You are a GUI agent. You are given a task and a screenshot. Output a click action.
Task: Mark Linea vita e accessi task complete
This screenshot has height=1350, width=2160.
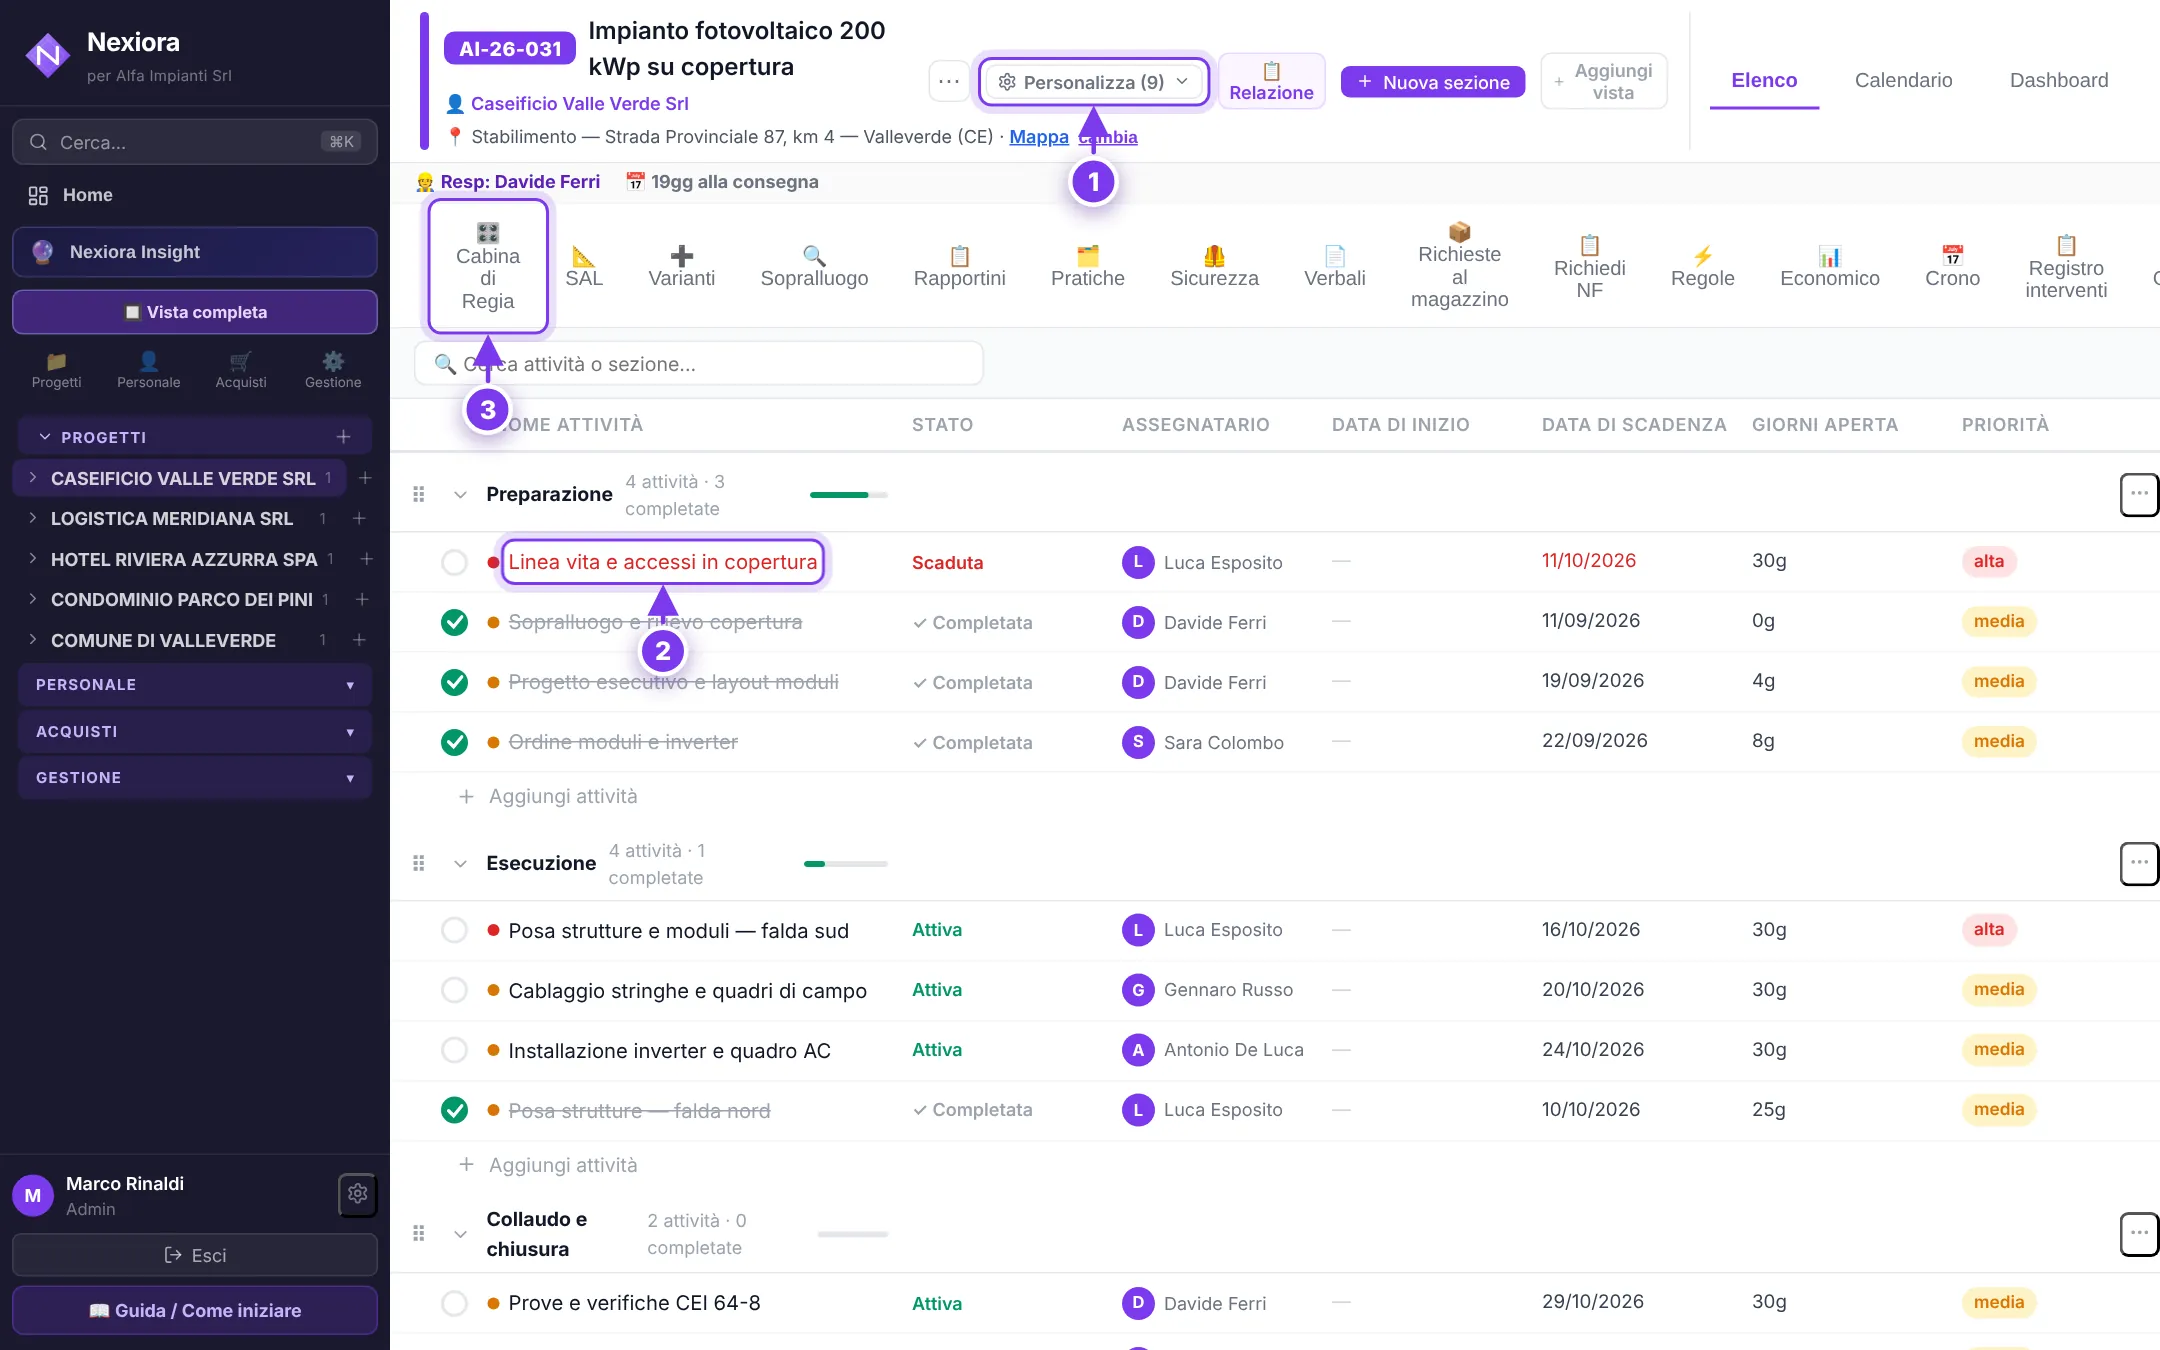tap(454, 562)
